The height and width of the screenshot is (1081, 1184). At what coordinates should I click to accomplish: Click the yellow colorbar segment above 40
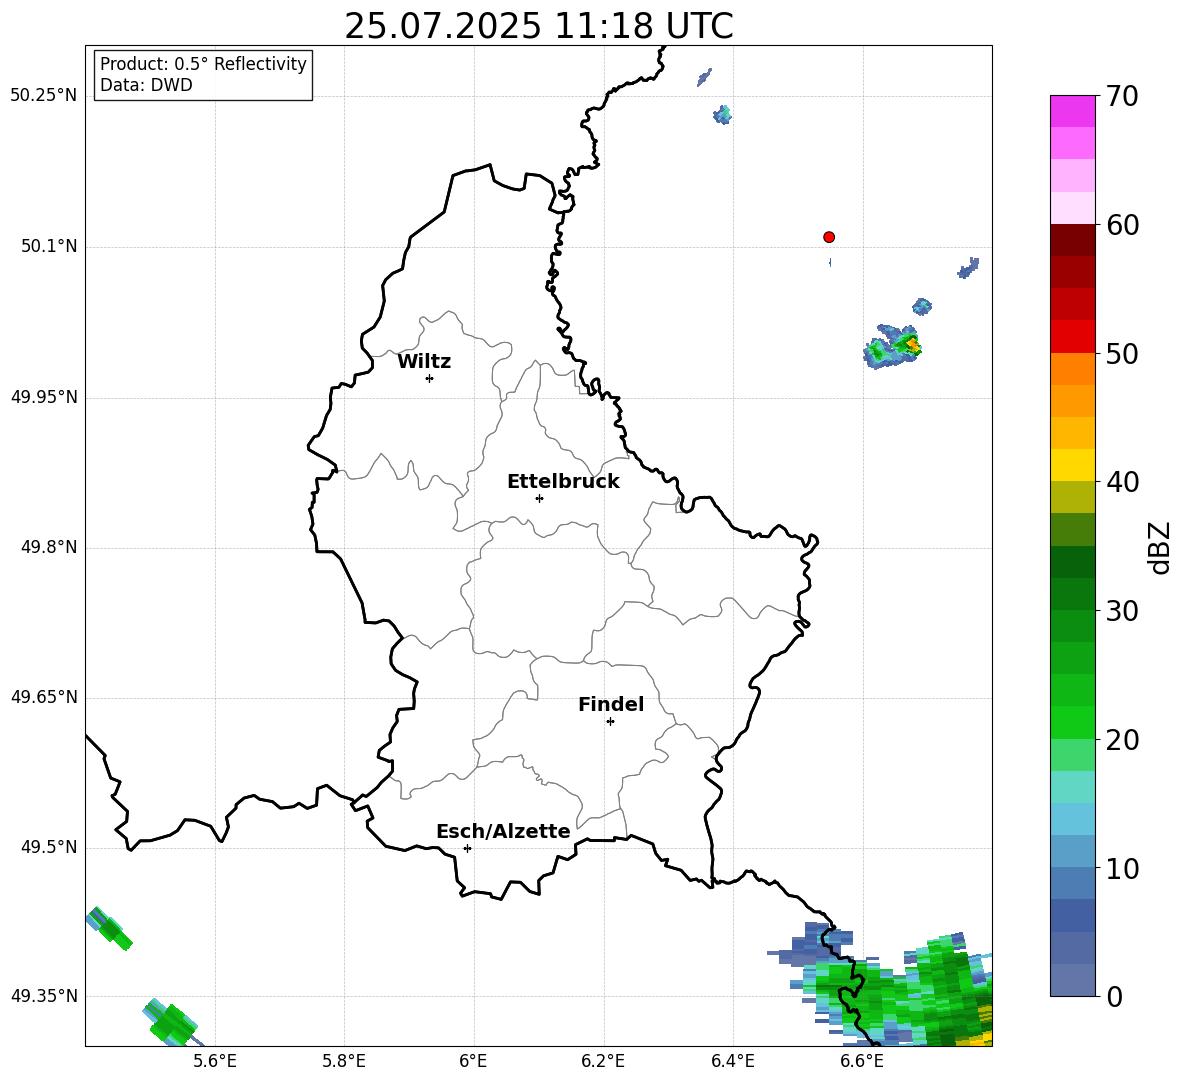tap(1072, 465)
